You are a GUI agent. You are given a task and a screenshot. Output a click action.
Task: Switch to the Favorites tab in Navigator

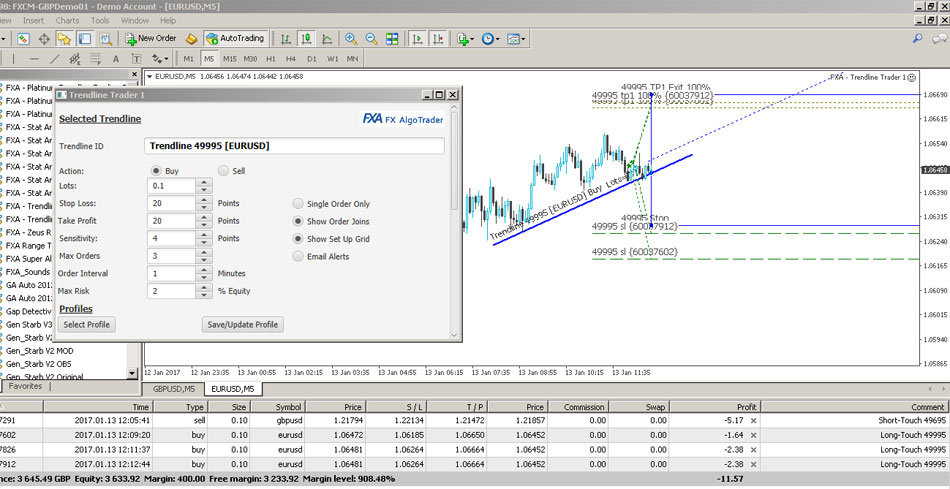coord(25,386)
